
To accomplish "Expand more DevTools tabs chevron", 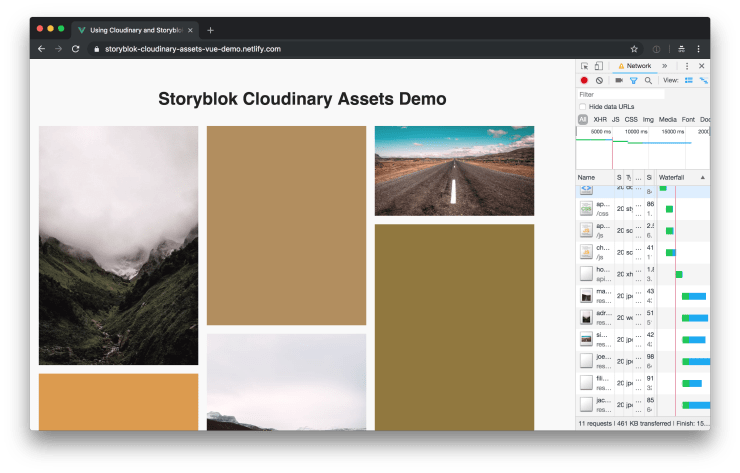I will pyautogui.click(x=665, y=66).
